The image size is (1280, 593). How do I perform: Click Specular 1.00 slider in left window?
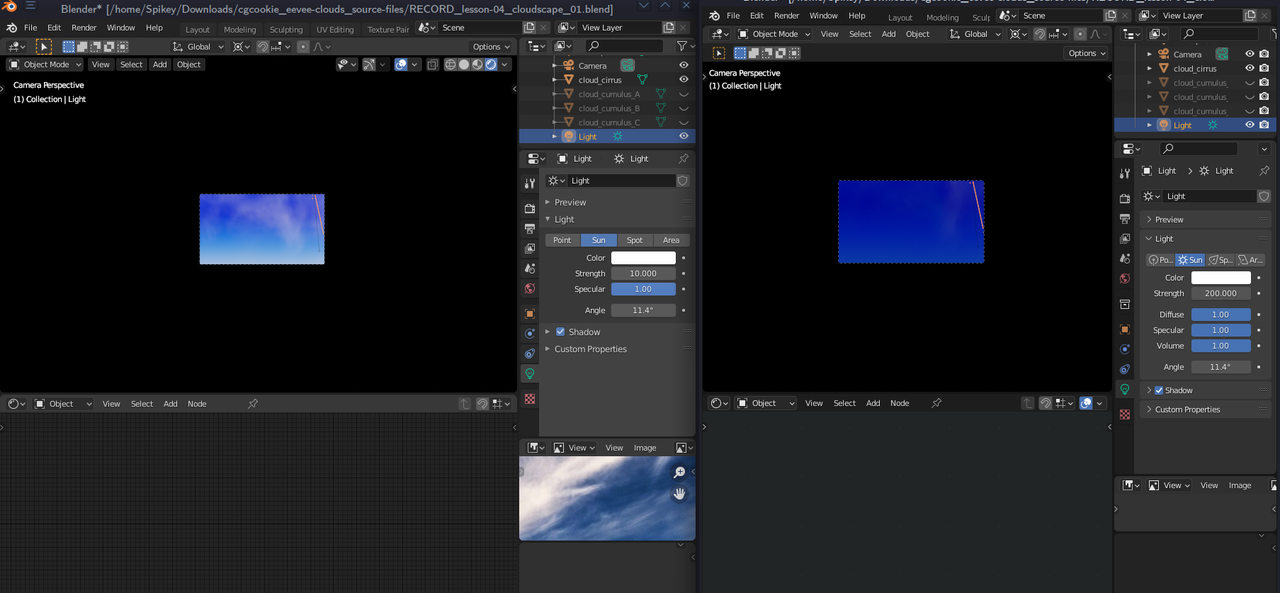(x=643, y=289)
